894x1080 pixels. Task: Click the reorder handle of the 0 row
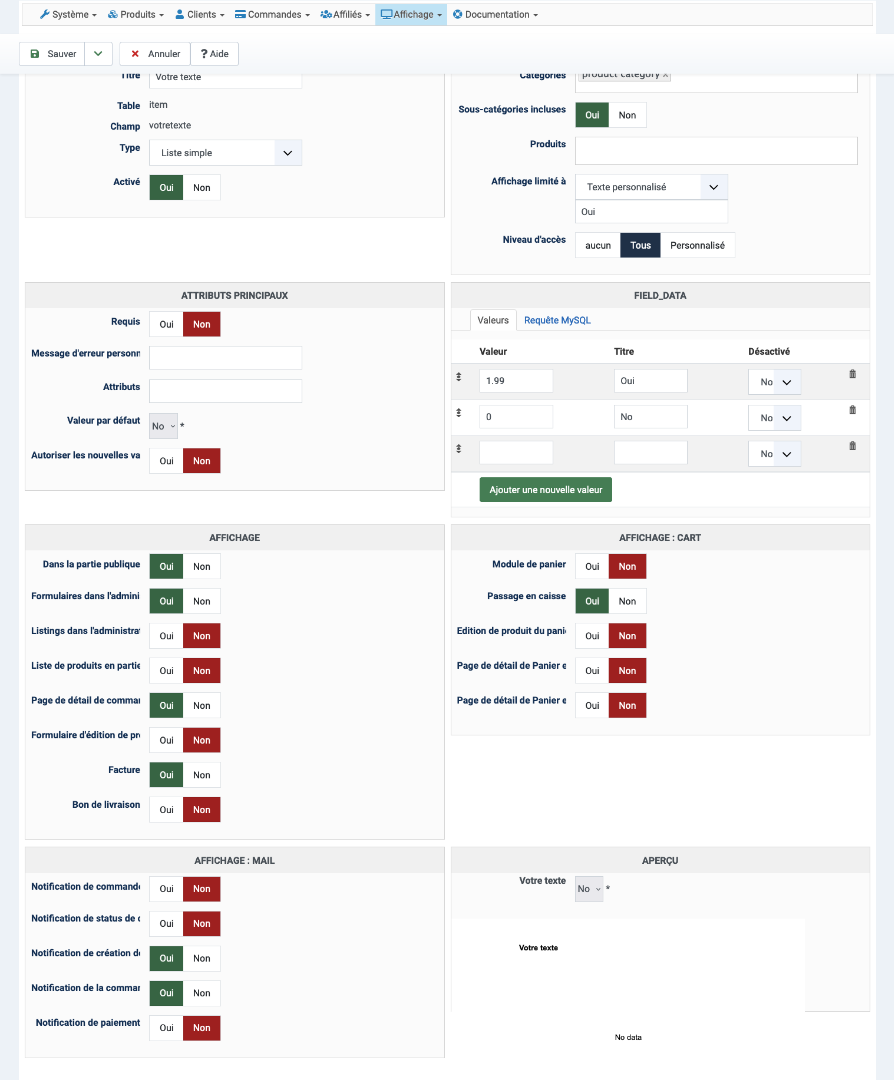[x=459, y=413]
